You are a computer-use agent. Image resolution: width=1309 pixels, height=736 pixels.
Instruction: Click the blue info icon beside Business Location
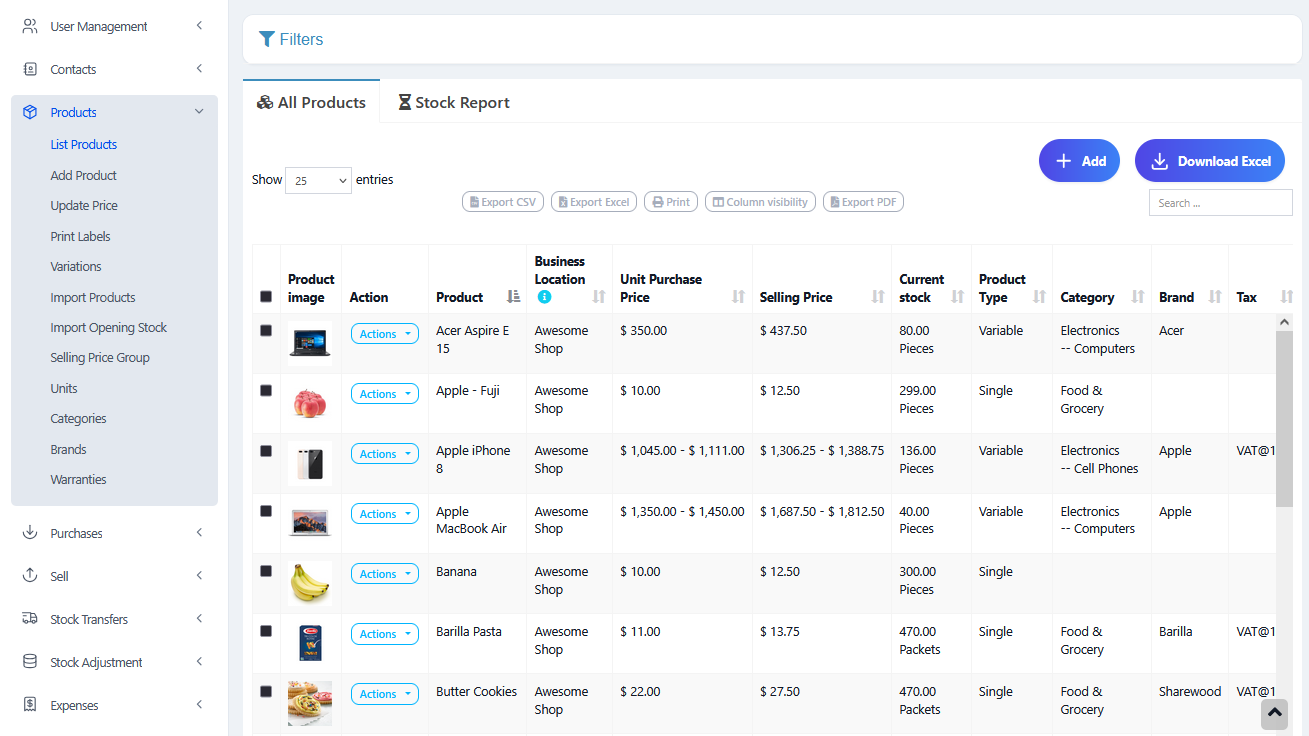click(x=545, y=296)
